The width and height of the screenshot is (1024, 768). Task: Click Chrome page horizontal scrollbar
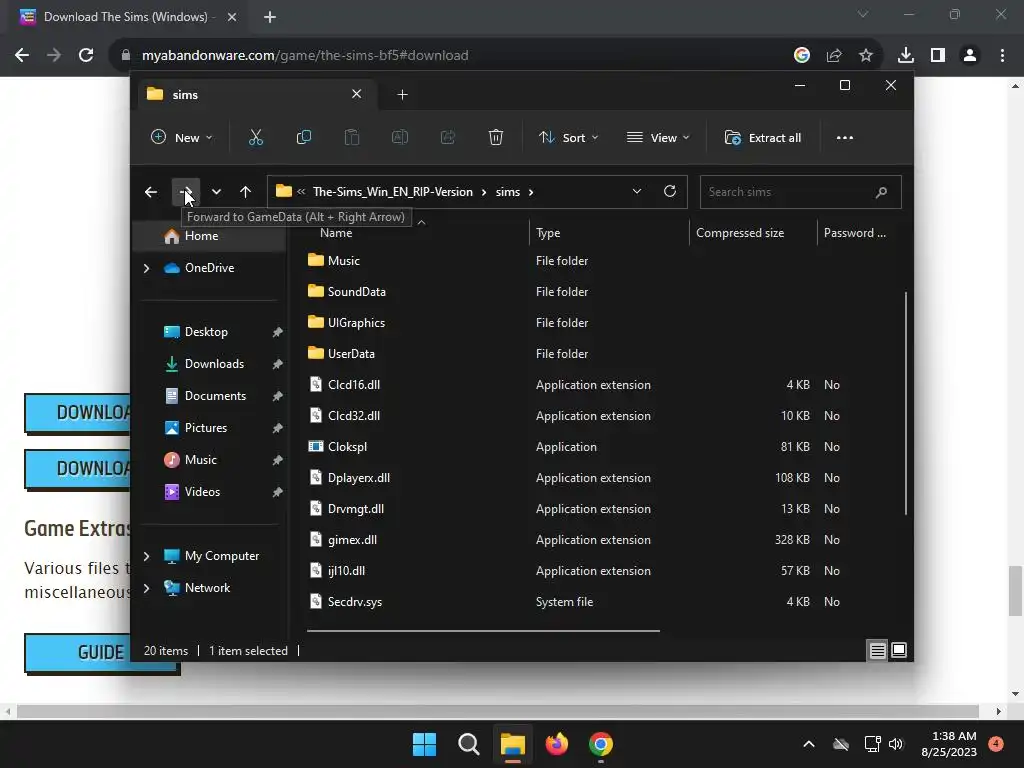pyautogui.click(x=497, y=711)
